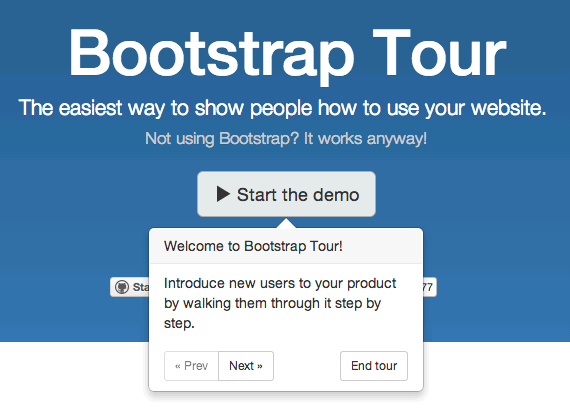The image size is (570, 409).
Task: Click the disabled Prev button
Action: coord(191,366)
